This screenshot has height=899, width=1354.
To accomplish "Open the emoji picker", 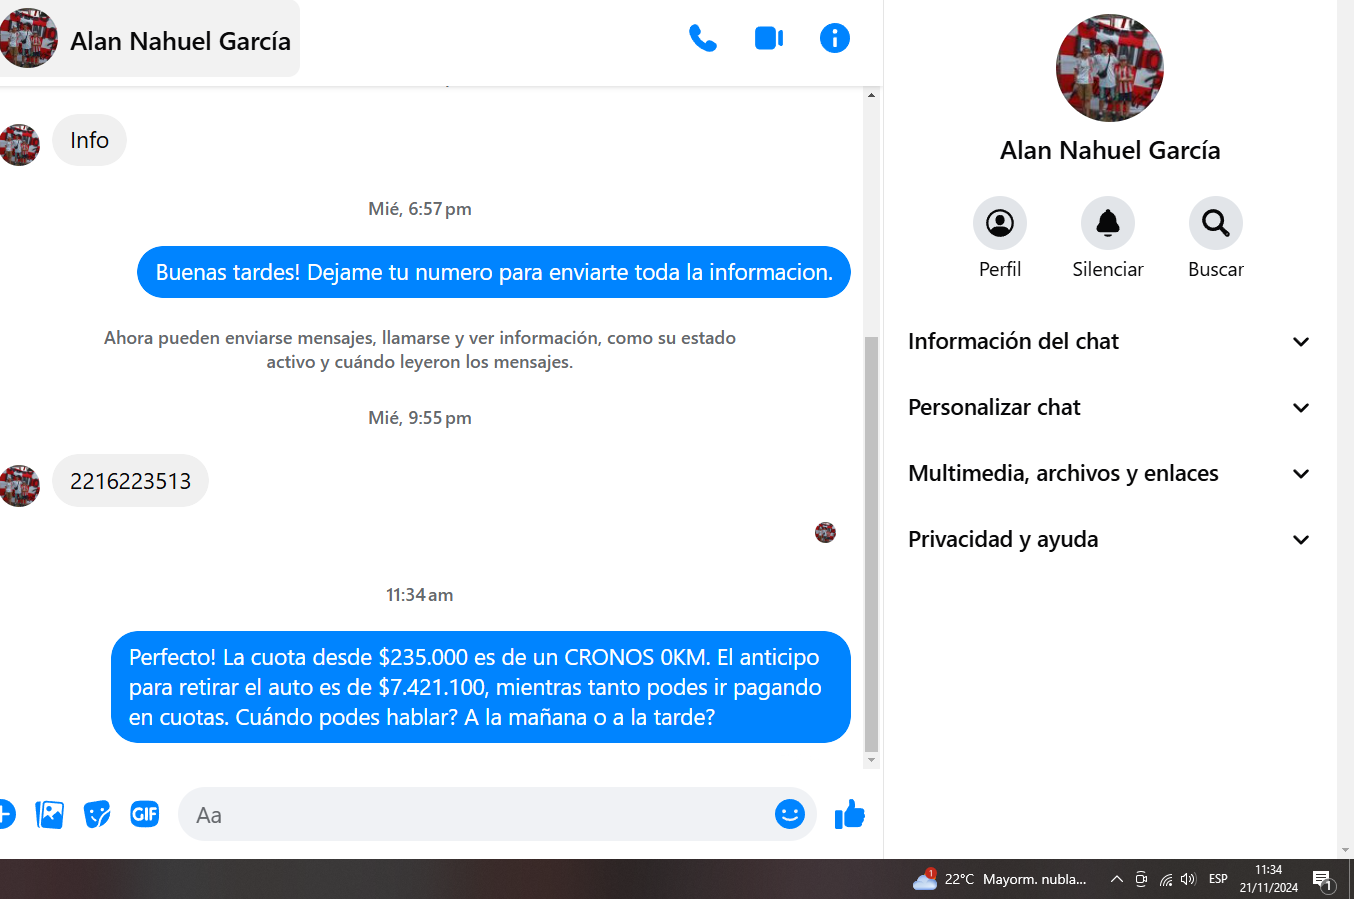I will [790, 814].
